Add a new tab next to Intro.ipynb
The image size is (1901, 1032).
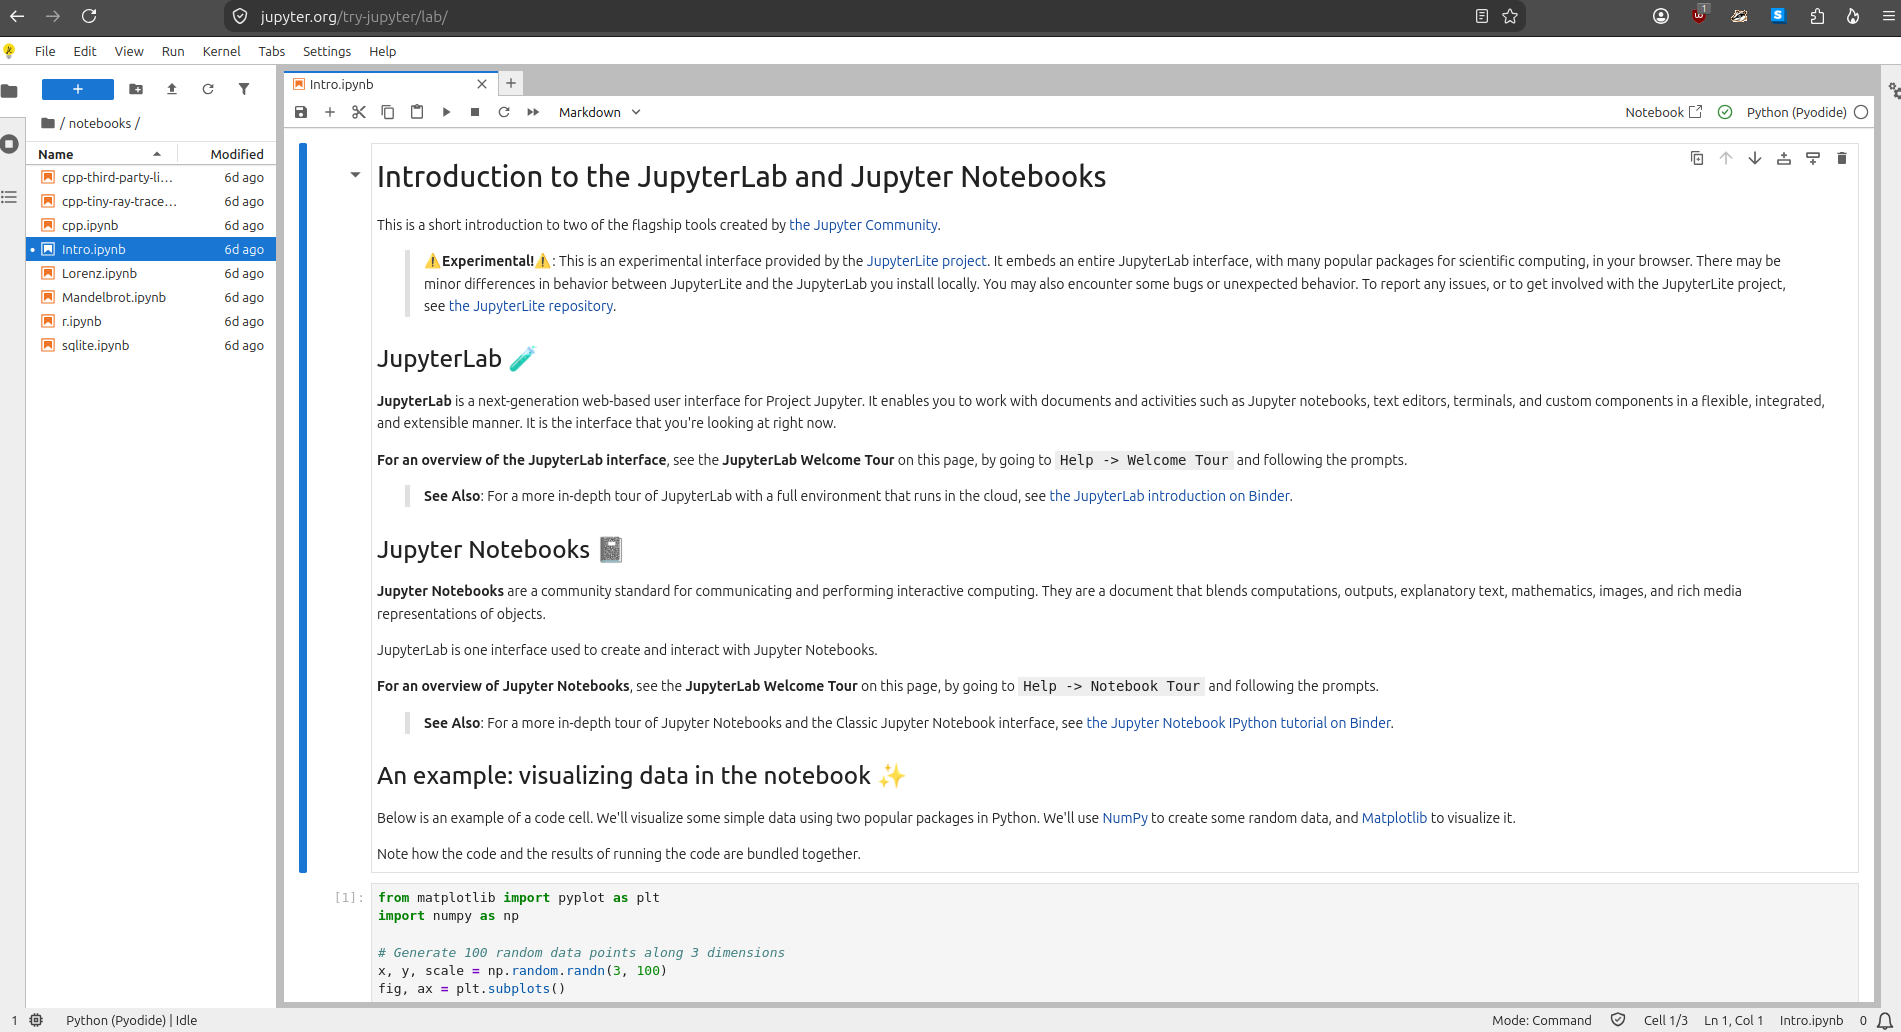coord(511,83)
